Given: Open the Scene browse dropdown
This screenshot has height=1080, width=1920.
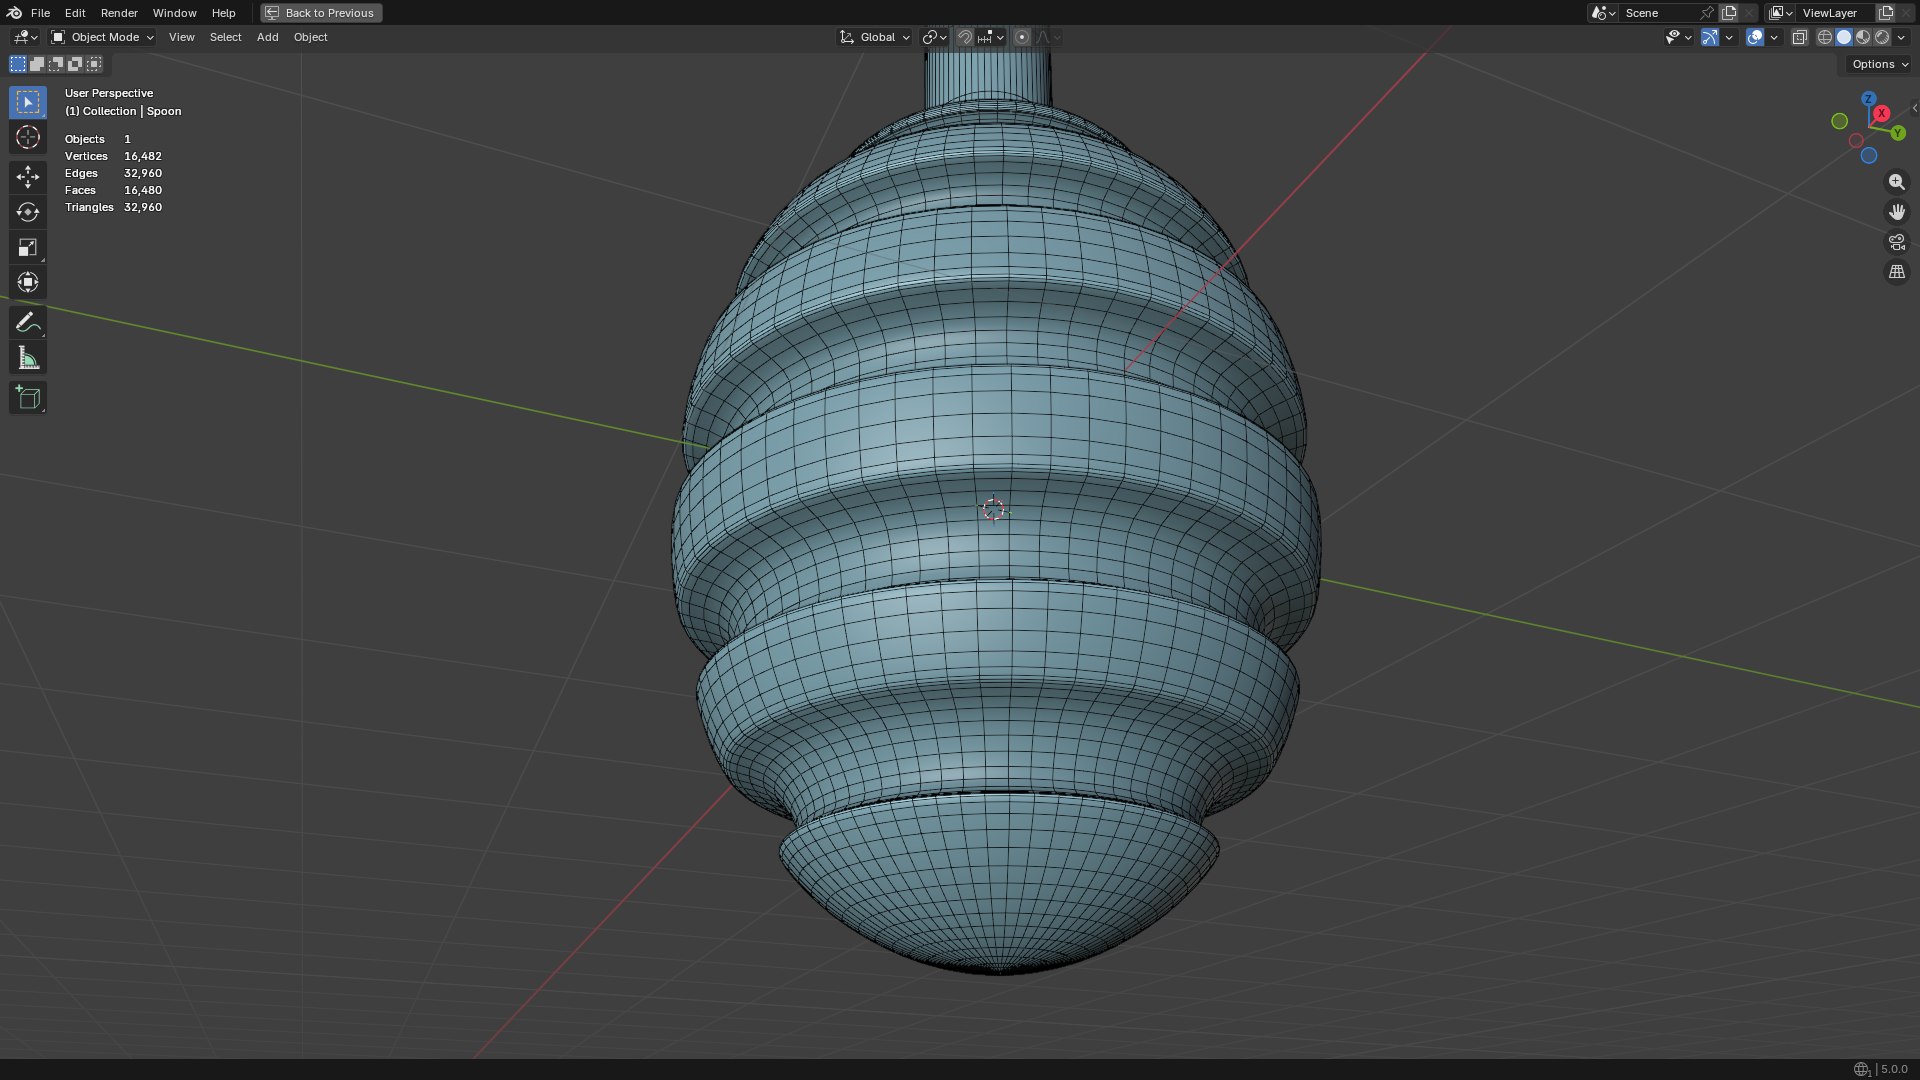Looking at the screenshot, I should 1603,13.
